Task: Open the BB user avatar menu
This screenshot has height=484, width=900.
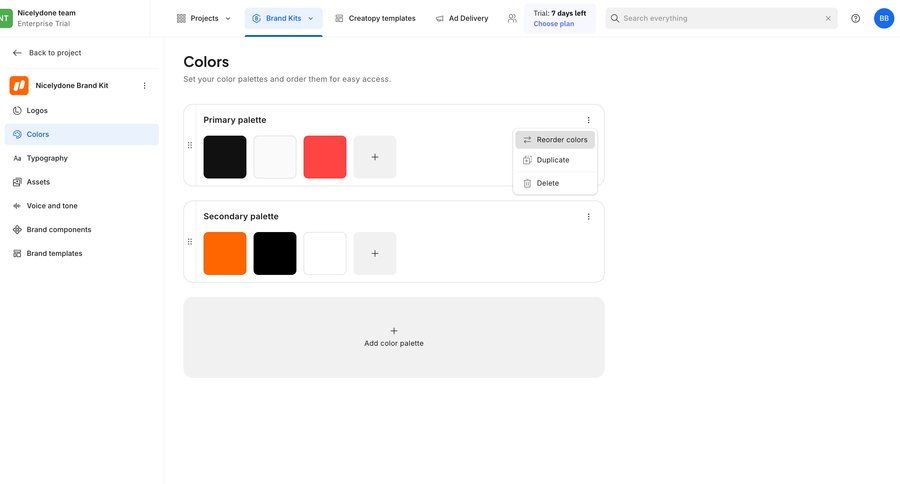Action: 884,18
